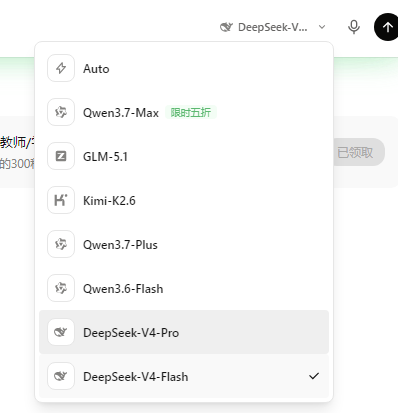
Task: Select Auto model option
Action: pos(184,68)
